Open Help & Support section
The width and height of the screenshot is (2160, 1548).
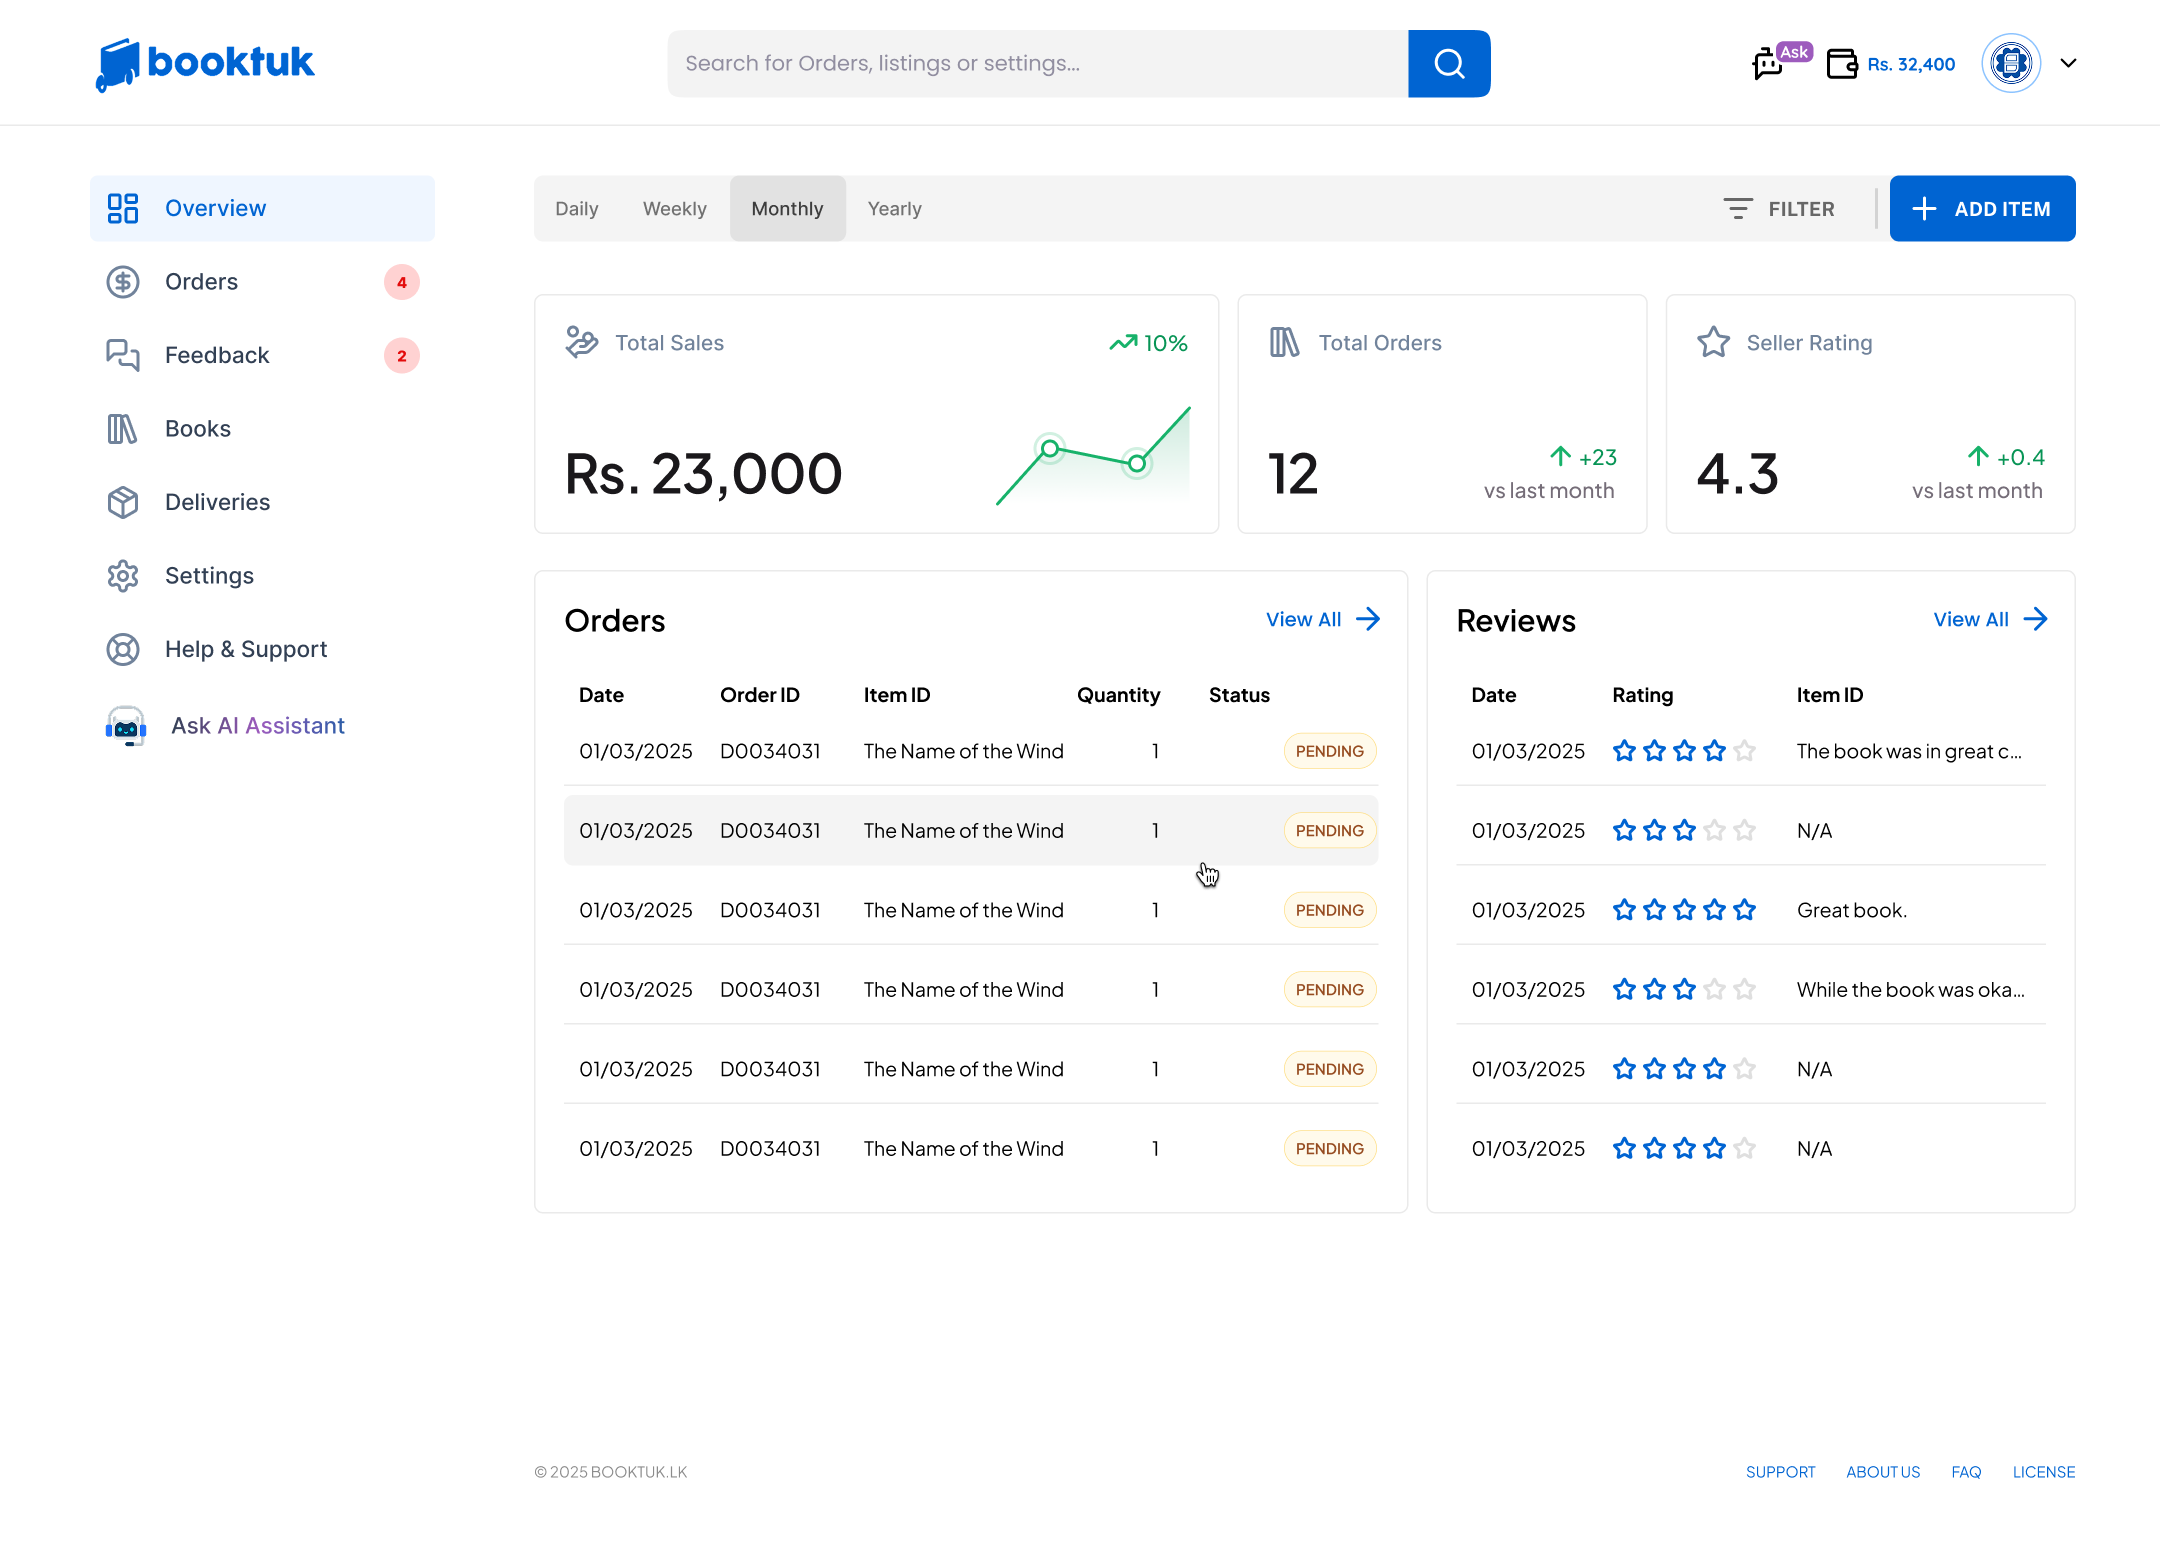point(245,649)
